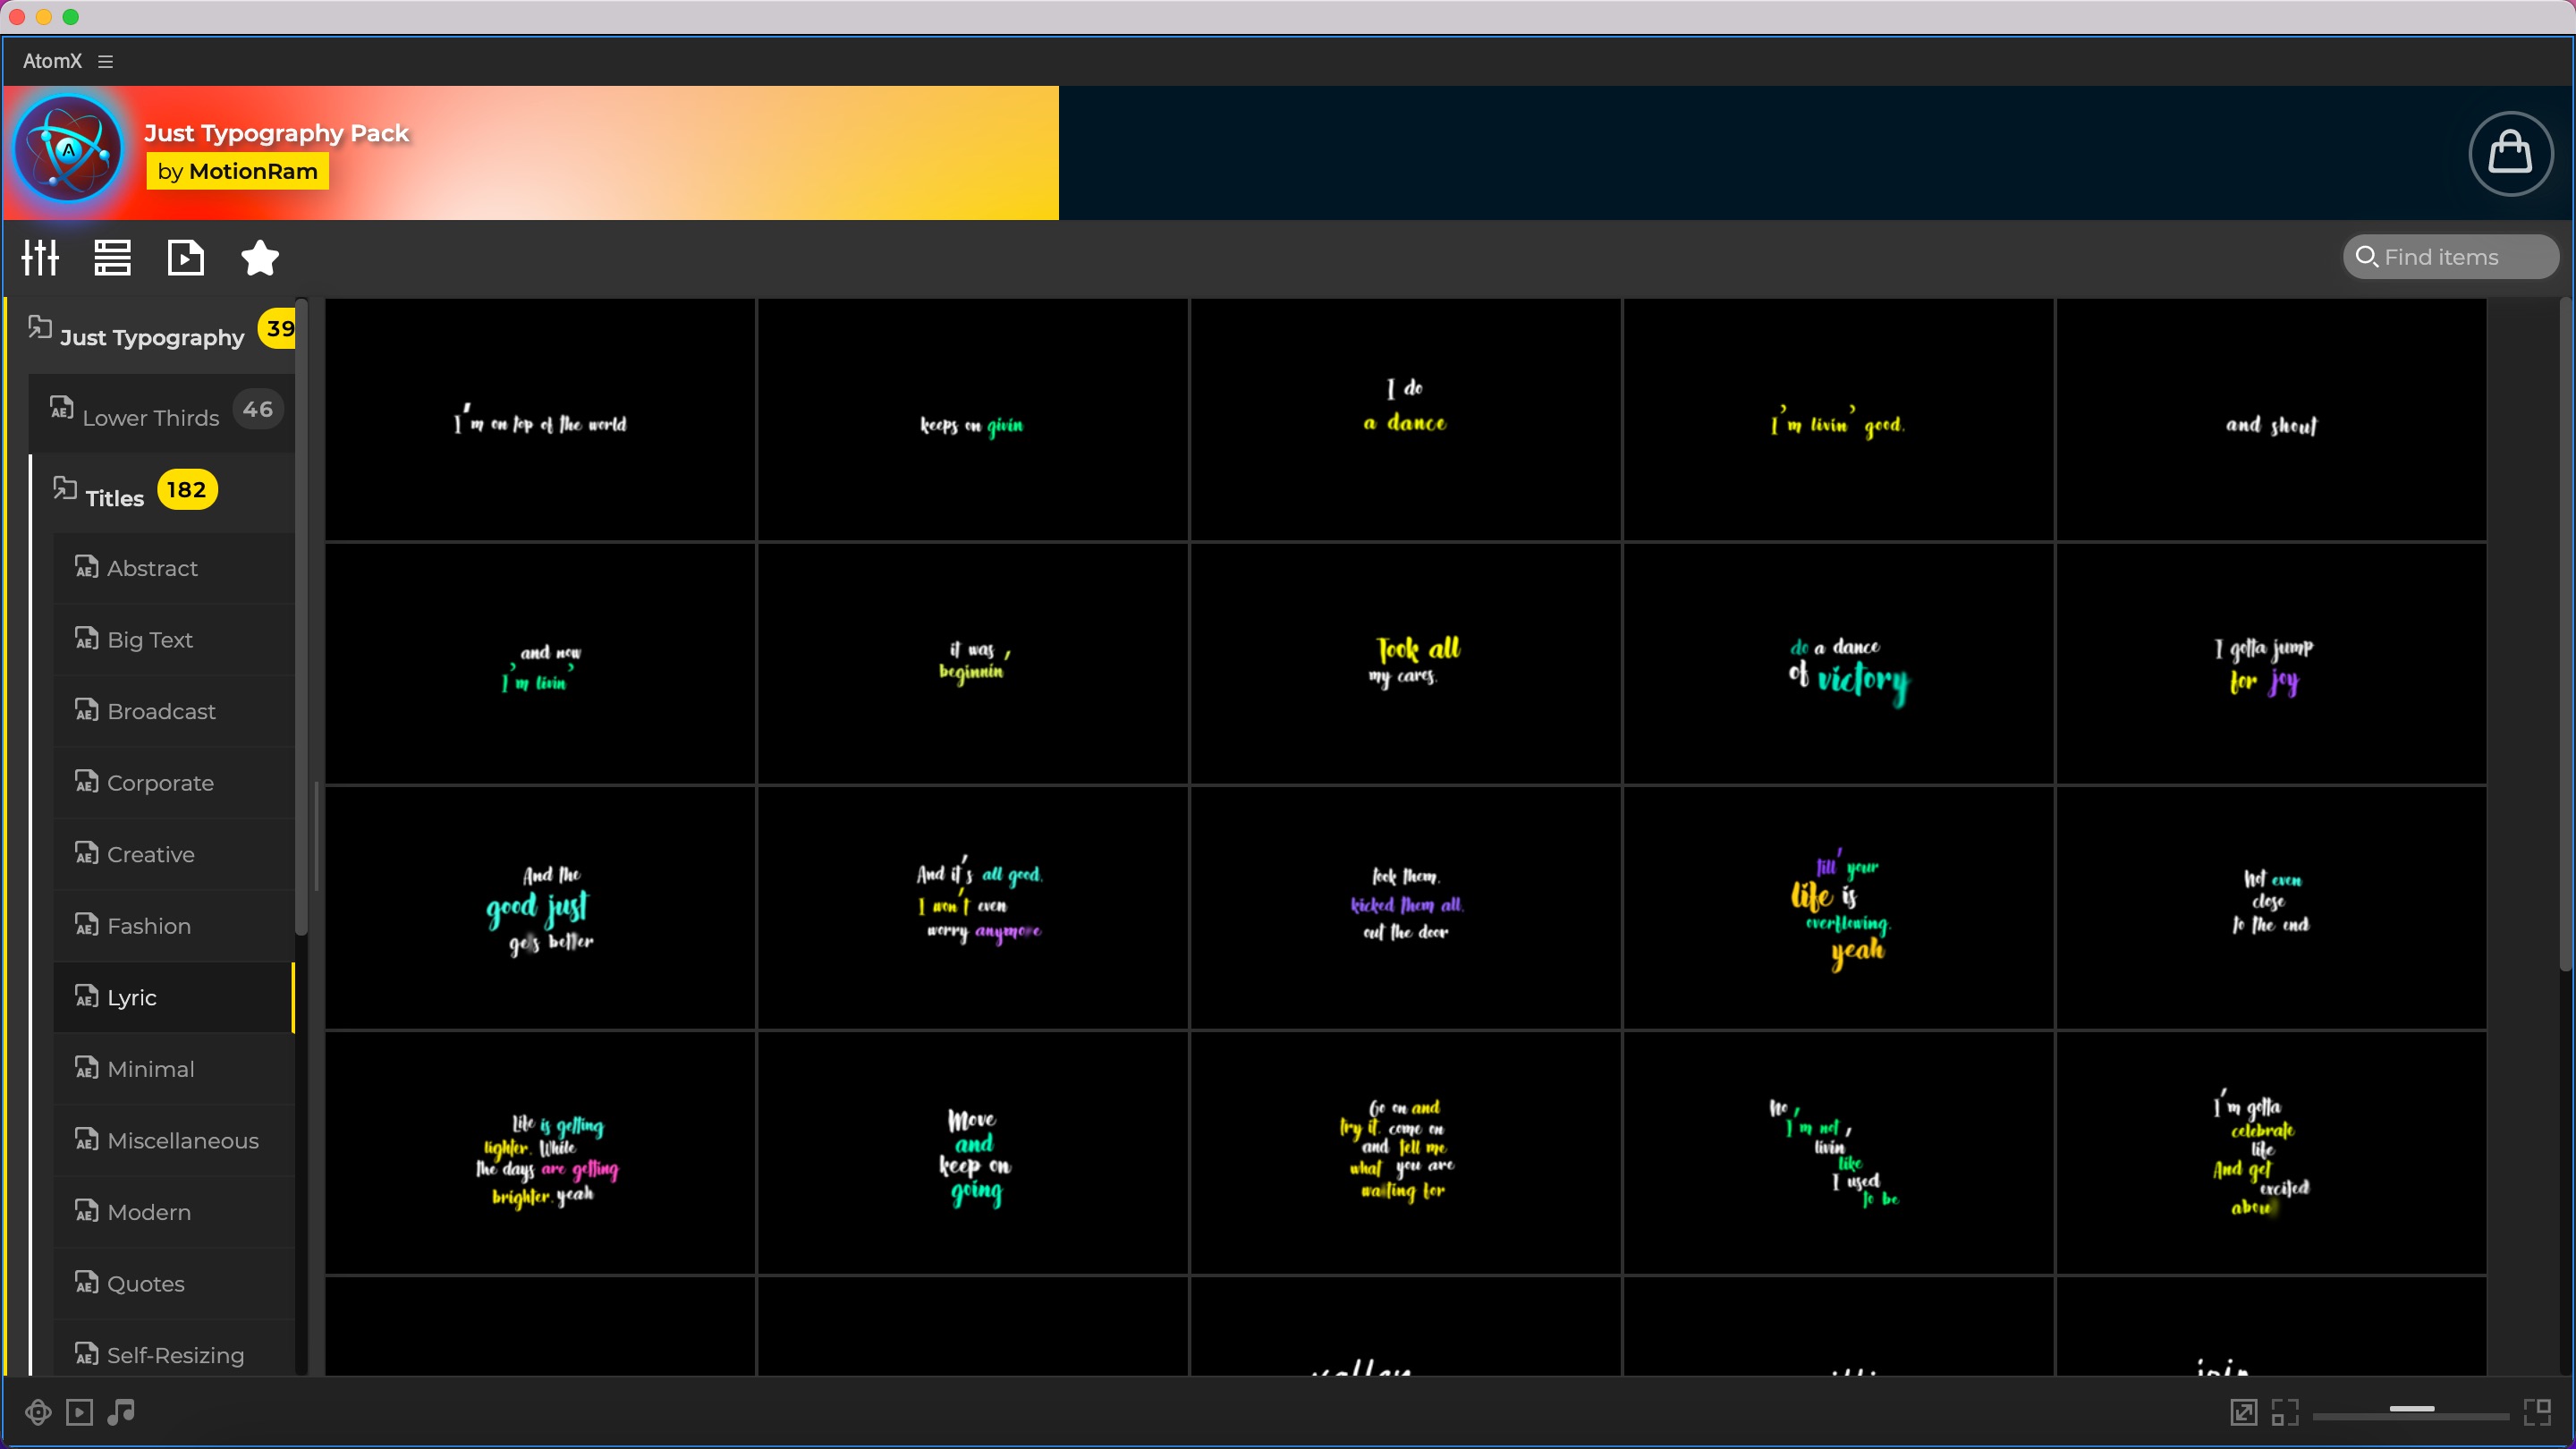Click the stacked list view icon
Viewport: 2576px width, 1449px height.
coord(112,258)
